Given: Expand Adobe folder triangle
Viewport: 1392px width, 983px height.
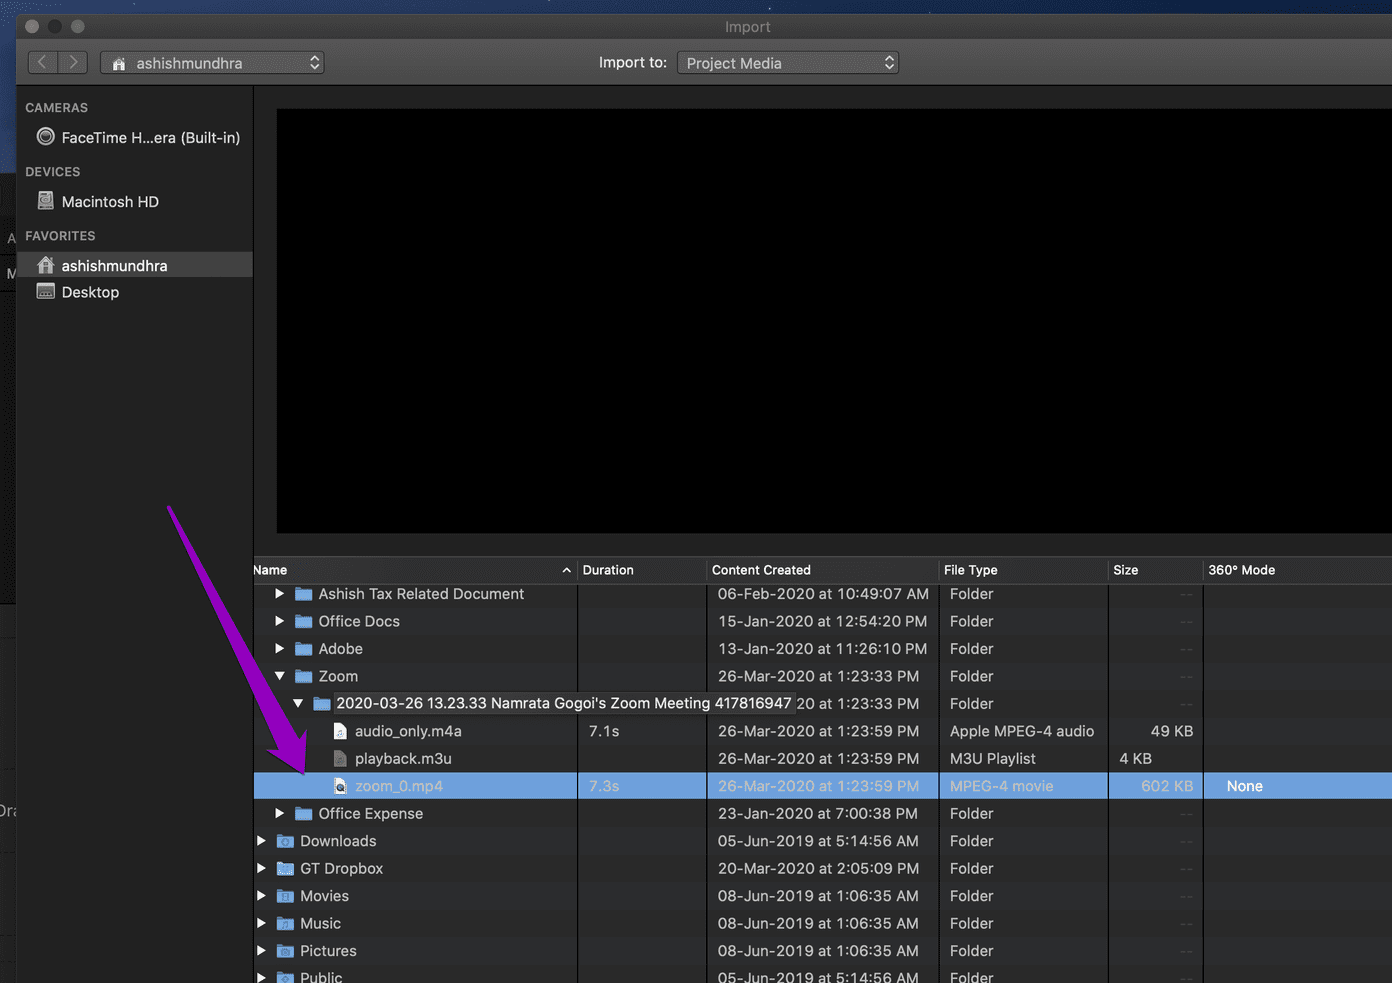Looking at the screenshot, I should tap(279, 649).
